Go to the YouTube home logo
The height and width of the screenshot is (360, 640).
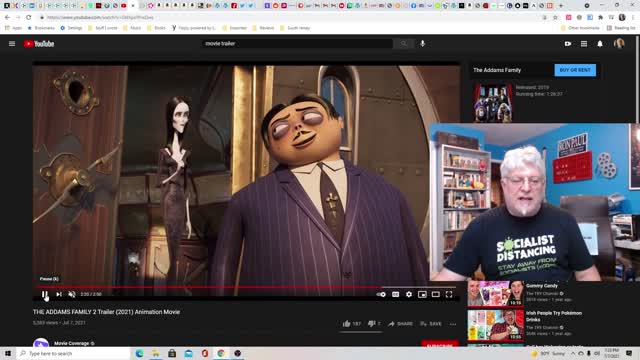[39, 44]
